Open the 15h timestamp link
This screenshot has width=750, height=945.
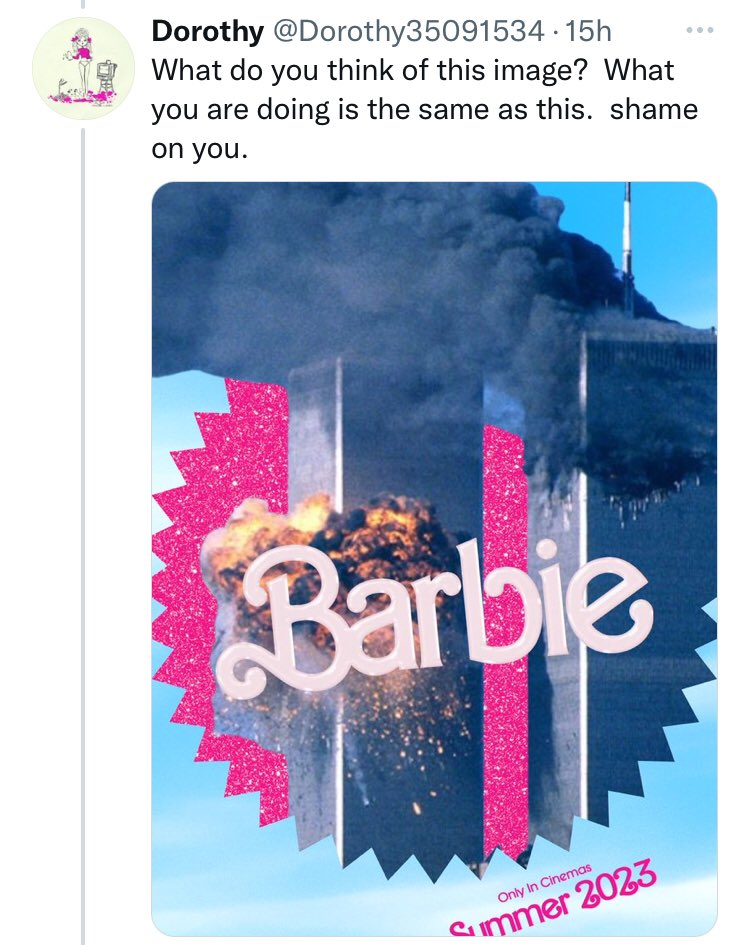pyautogui.click(x=587, y=32)
